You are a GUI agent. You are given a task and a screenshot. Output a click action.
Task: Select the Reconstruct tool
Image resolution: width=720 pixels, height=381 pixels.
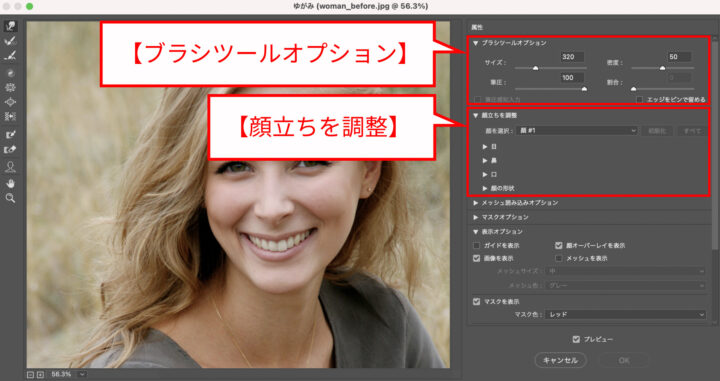(x=10, y=41)
